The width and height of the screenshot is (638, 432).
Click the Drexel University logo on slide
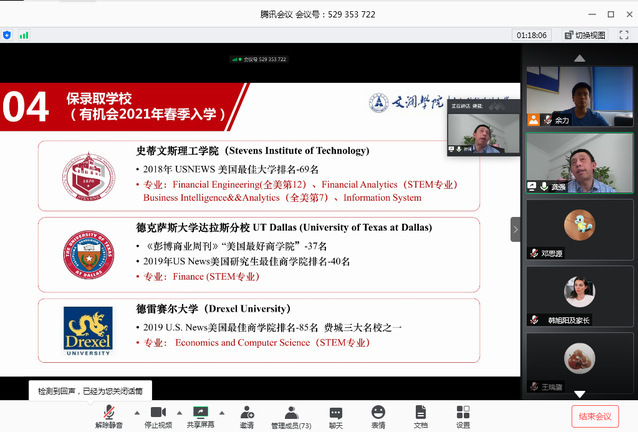(x=88, y=331)
